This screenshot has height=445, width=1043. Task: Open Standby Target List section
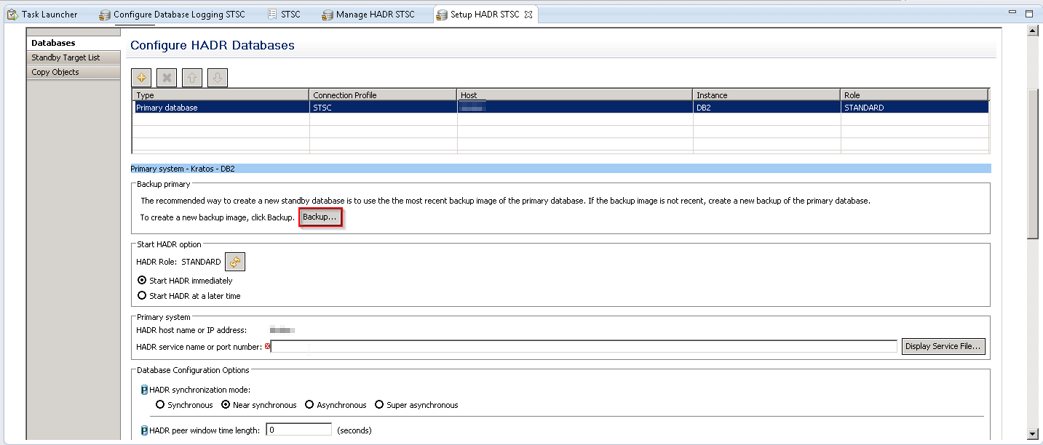pyautogui.click(x=65, y=58)
